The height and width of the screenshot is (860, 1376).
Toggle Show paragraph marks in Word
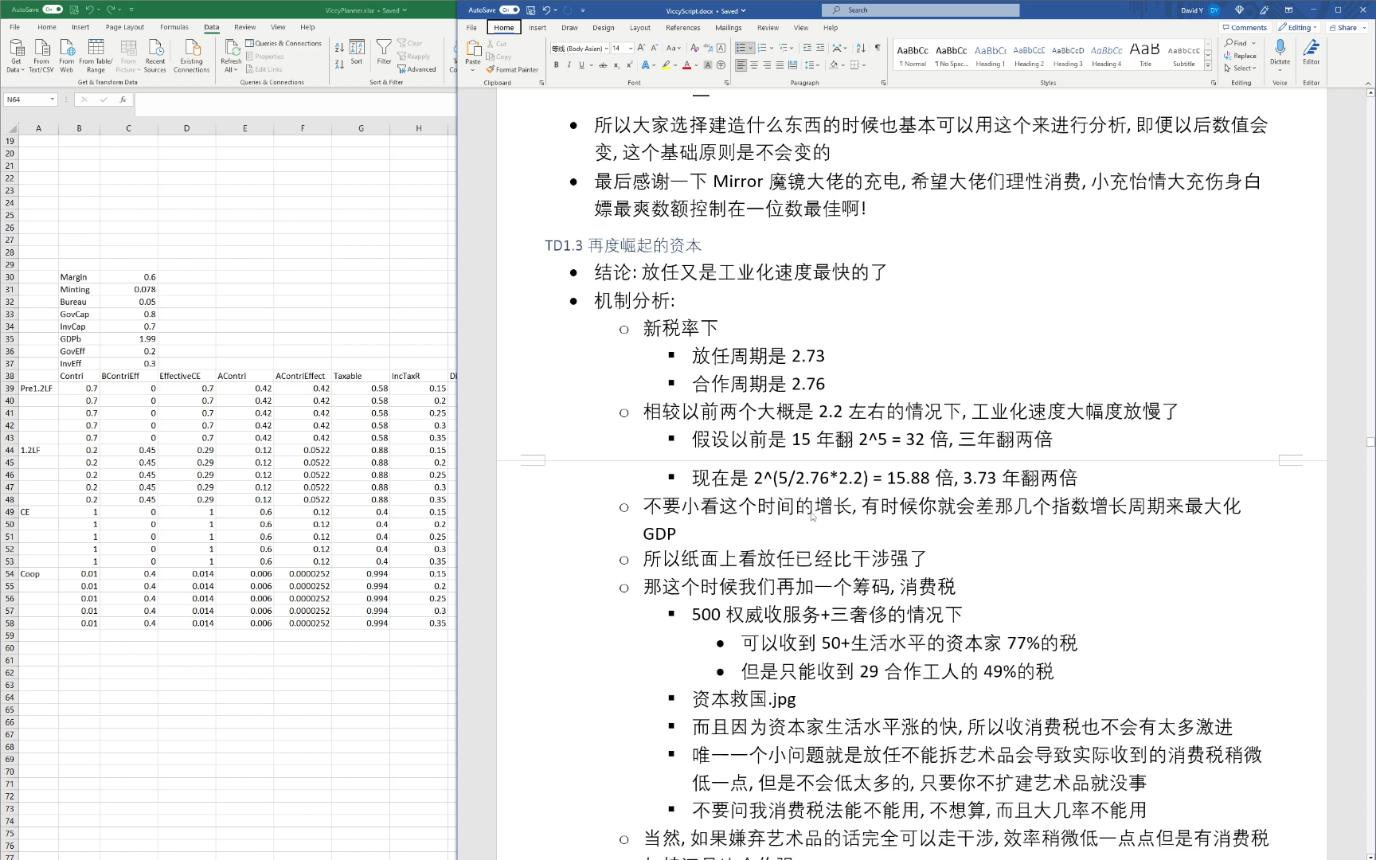click(x=878, y=48)
